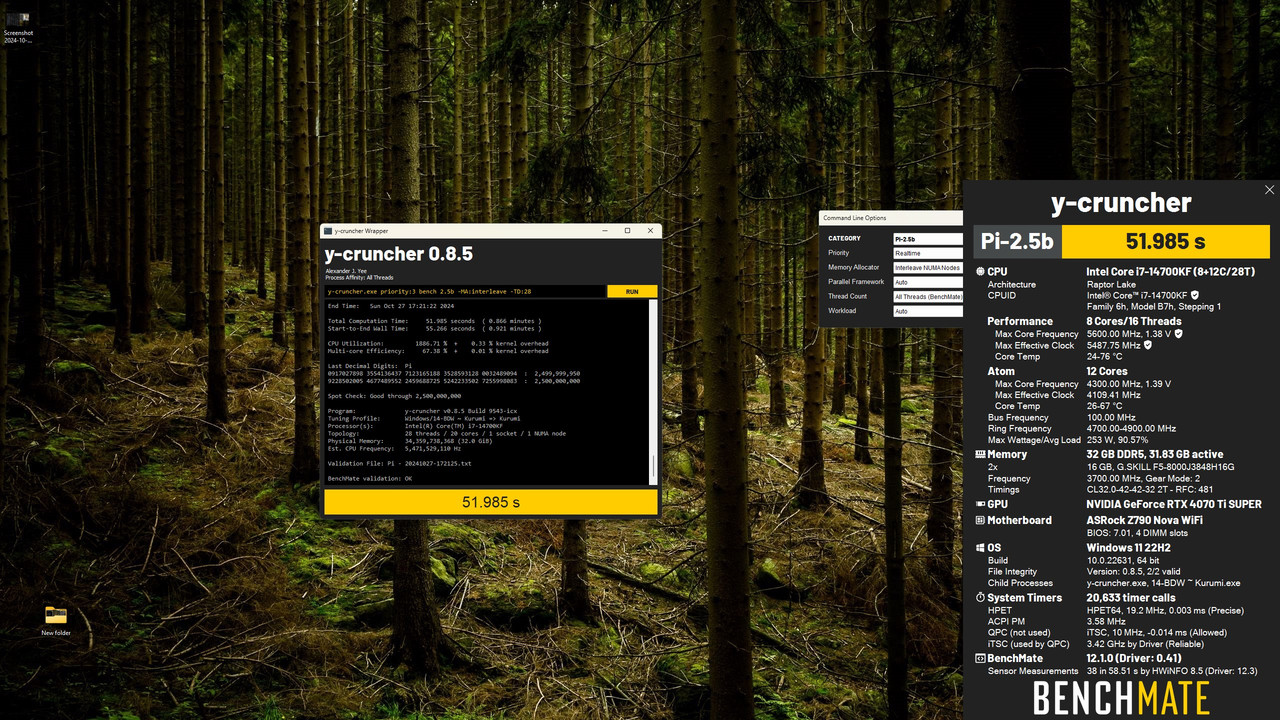Click the 'Spot Check: Good through 2,500,000,000' line
This screenshot has width=1280, height=720.
pos(395,396)
